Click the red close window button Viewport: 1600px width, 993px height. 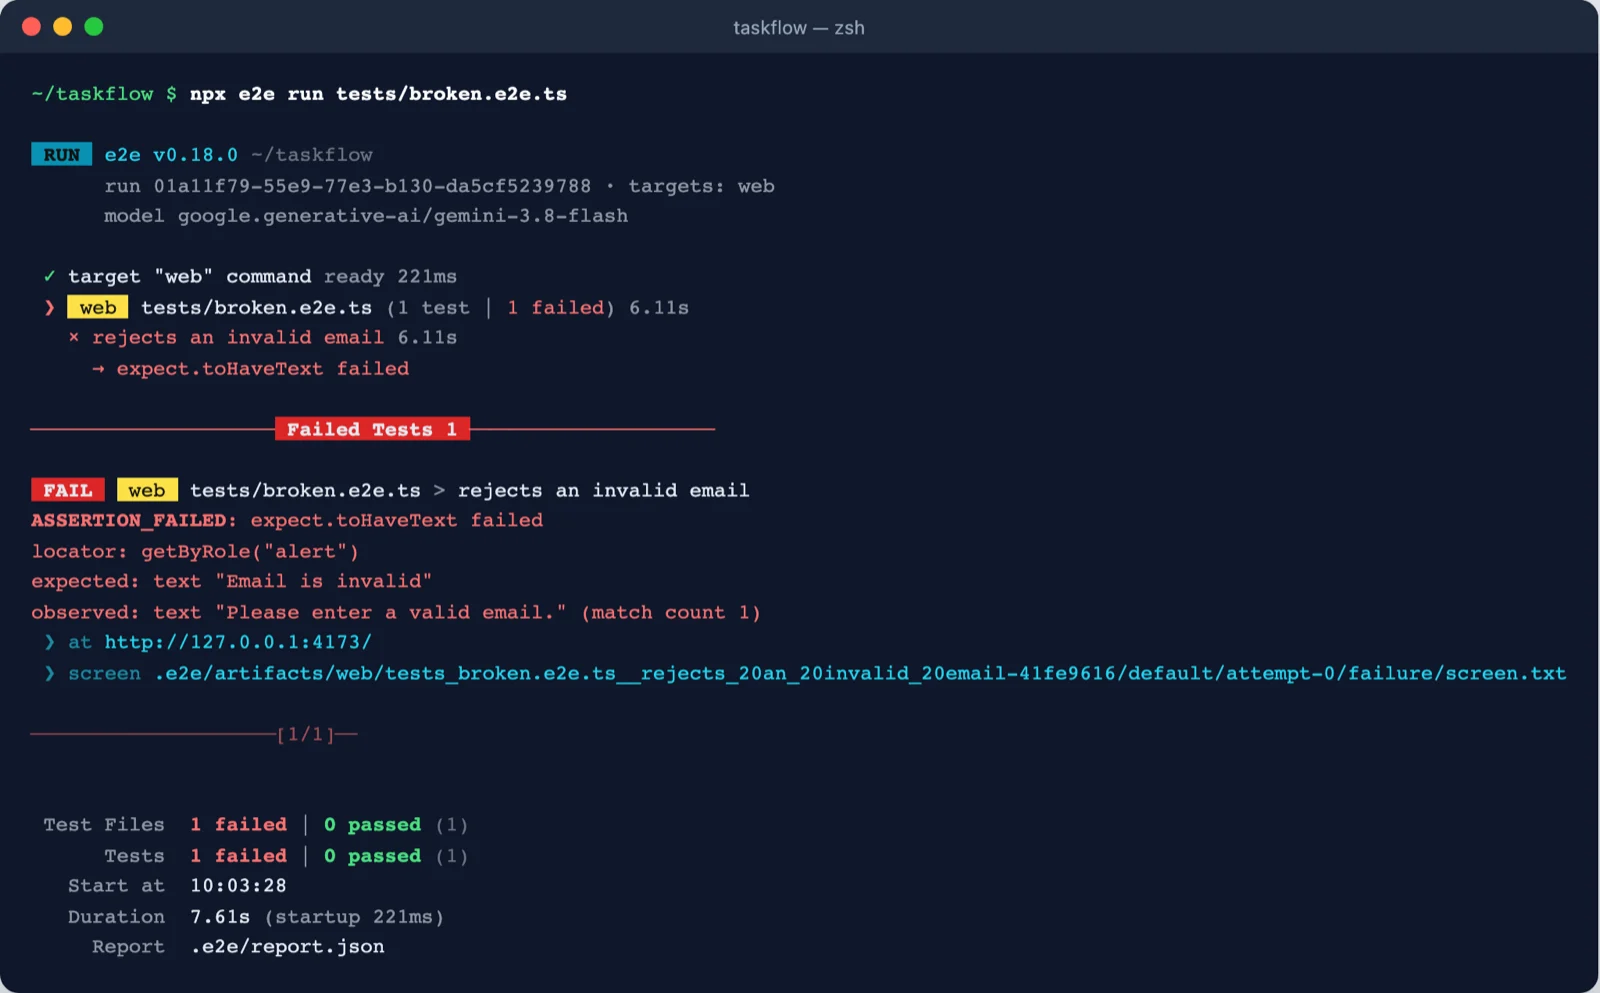pos(31,27)
